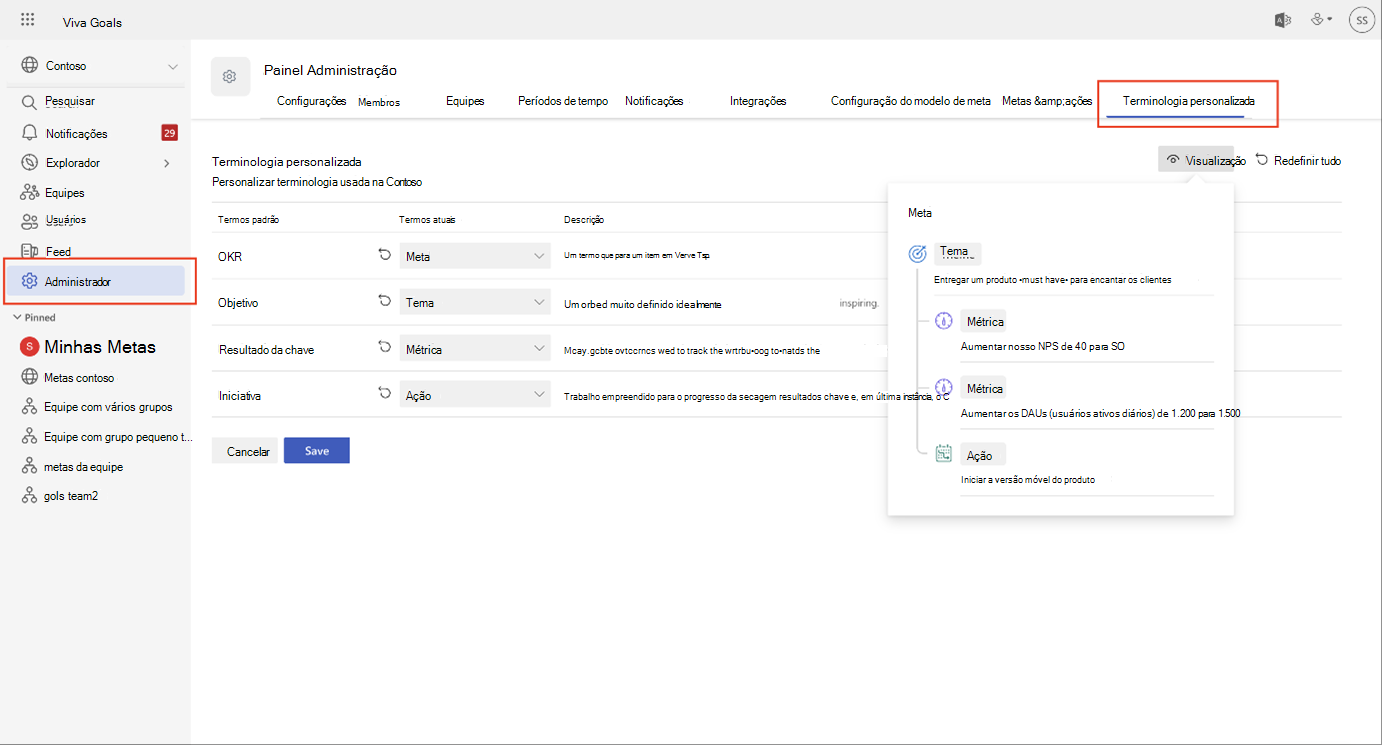The height and width of the screenshot is (745, 1382).
Task: Click the 29 notifications badge
Action: (170, 133)
